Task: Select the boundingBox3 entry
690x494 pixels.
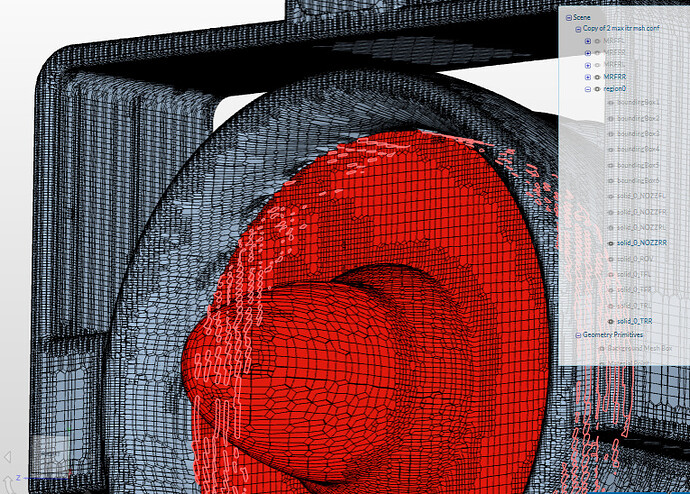Action: 638,134
